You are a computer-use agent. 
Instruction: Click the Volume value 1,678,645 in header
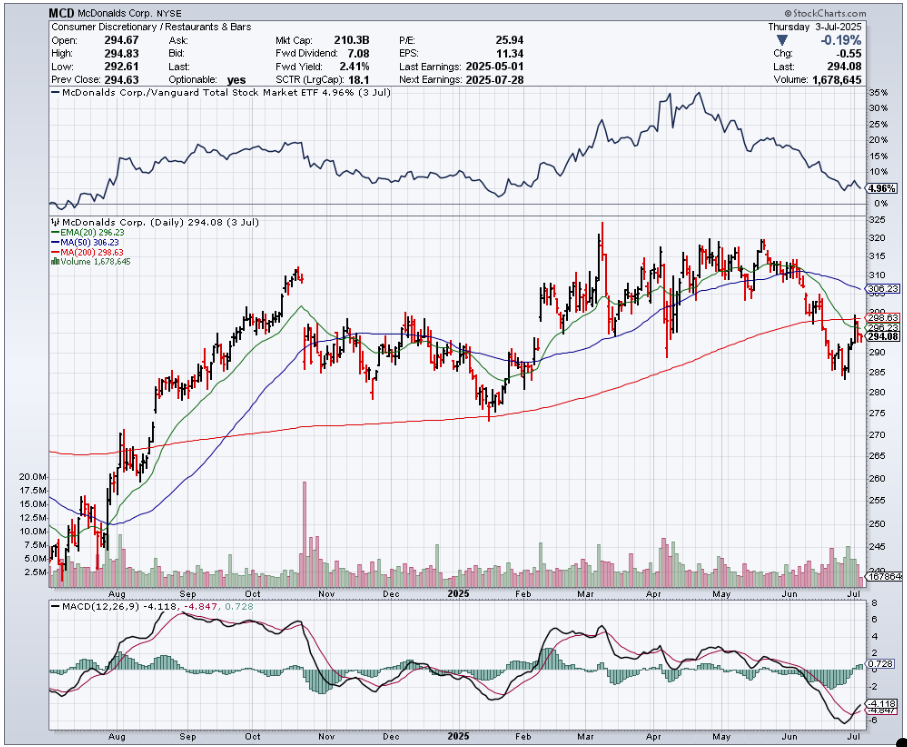[836, 80]
